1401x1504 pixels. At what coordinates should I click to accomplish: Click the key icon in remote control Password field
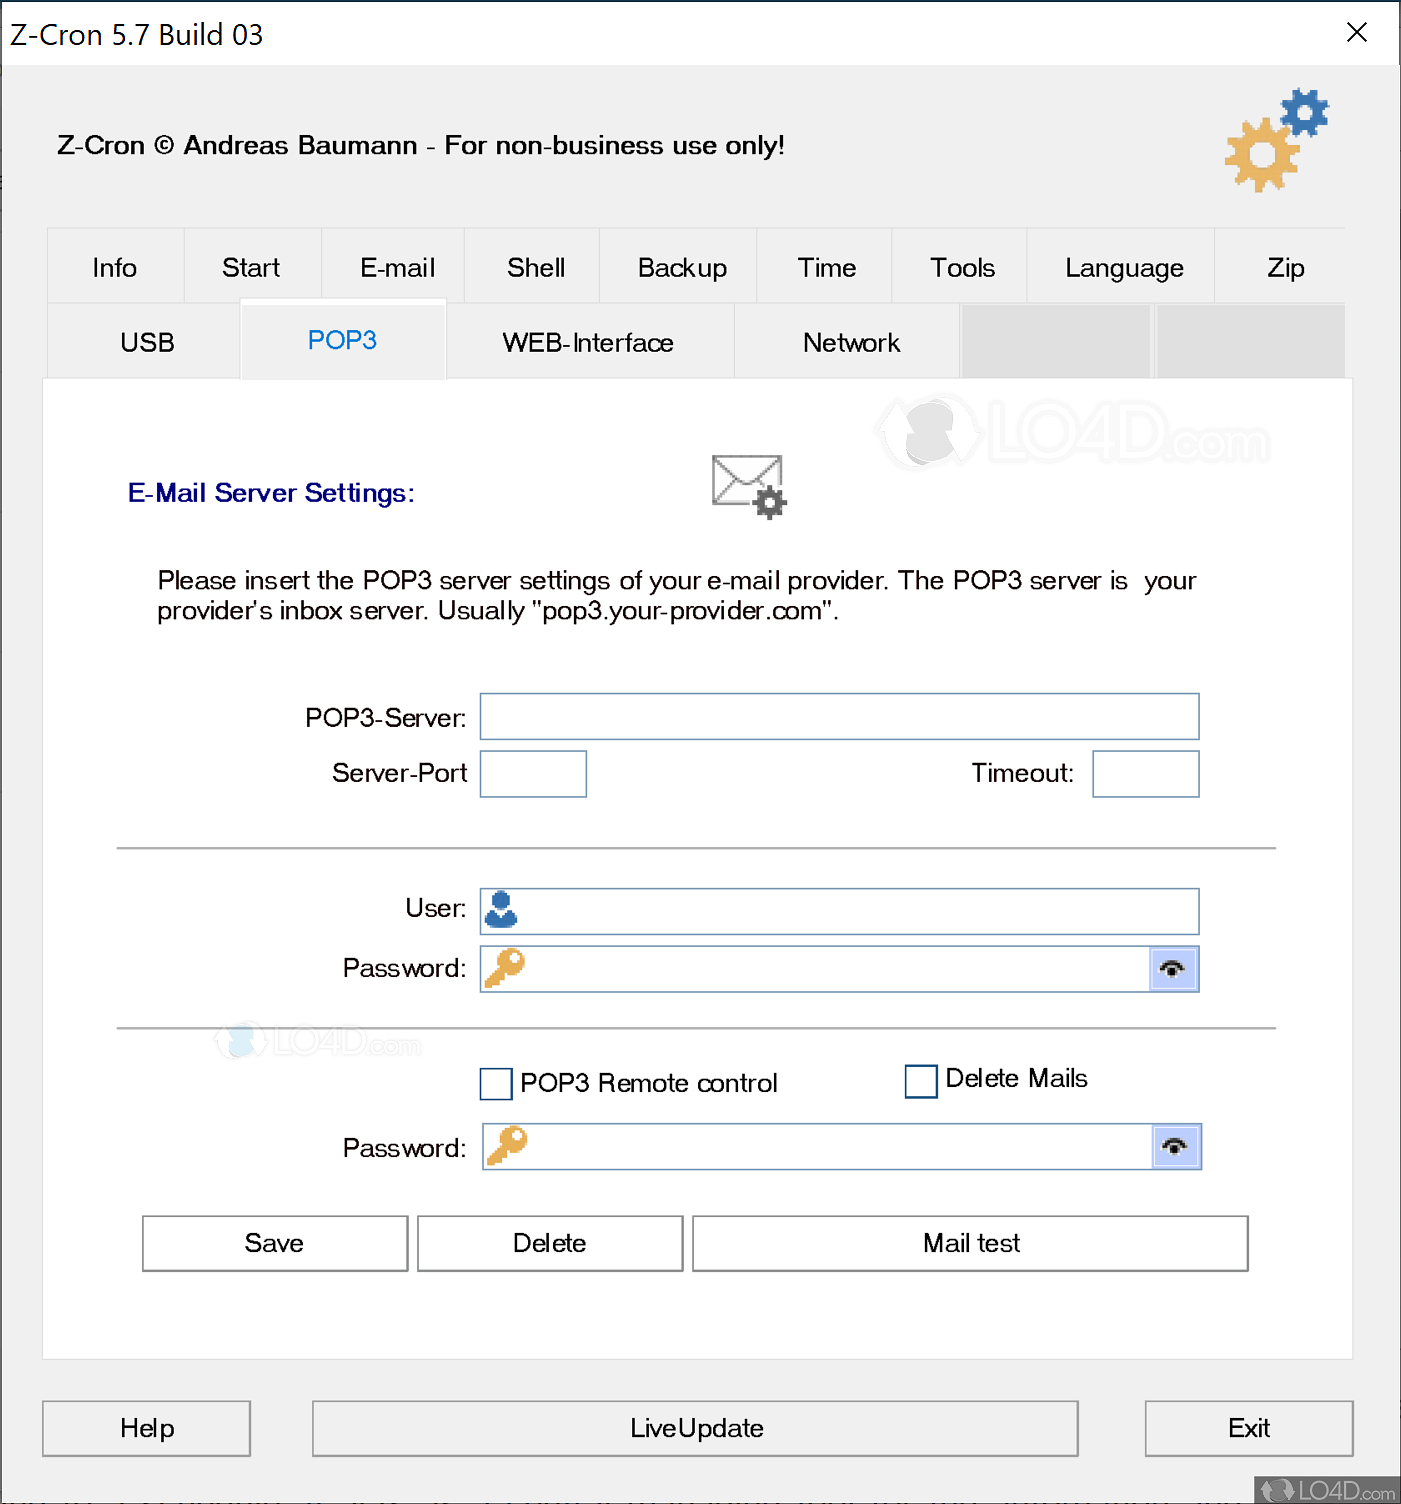tap(507, 1146)
